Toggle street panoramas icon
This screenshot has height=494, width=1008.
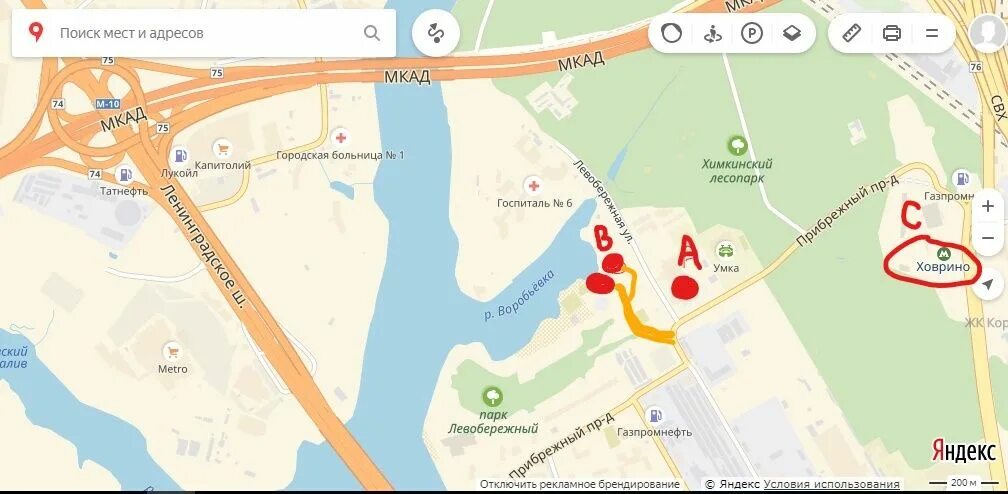712,33
